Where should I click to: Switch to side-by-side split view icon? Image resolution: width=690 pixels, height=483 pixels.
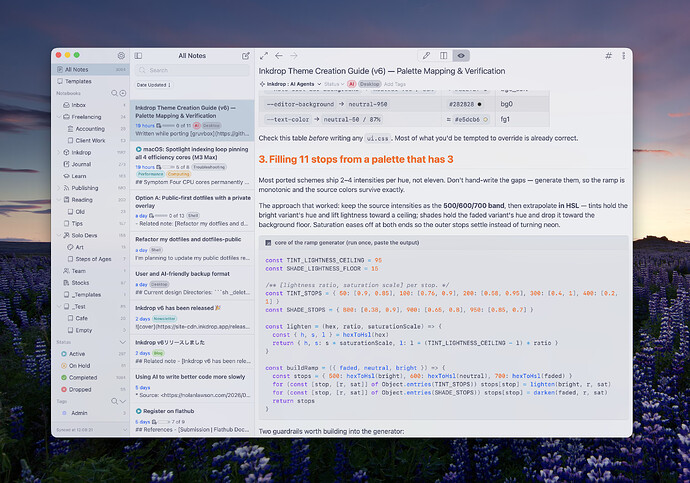click(444, 56)
